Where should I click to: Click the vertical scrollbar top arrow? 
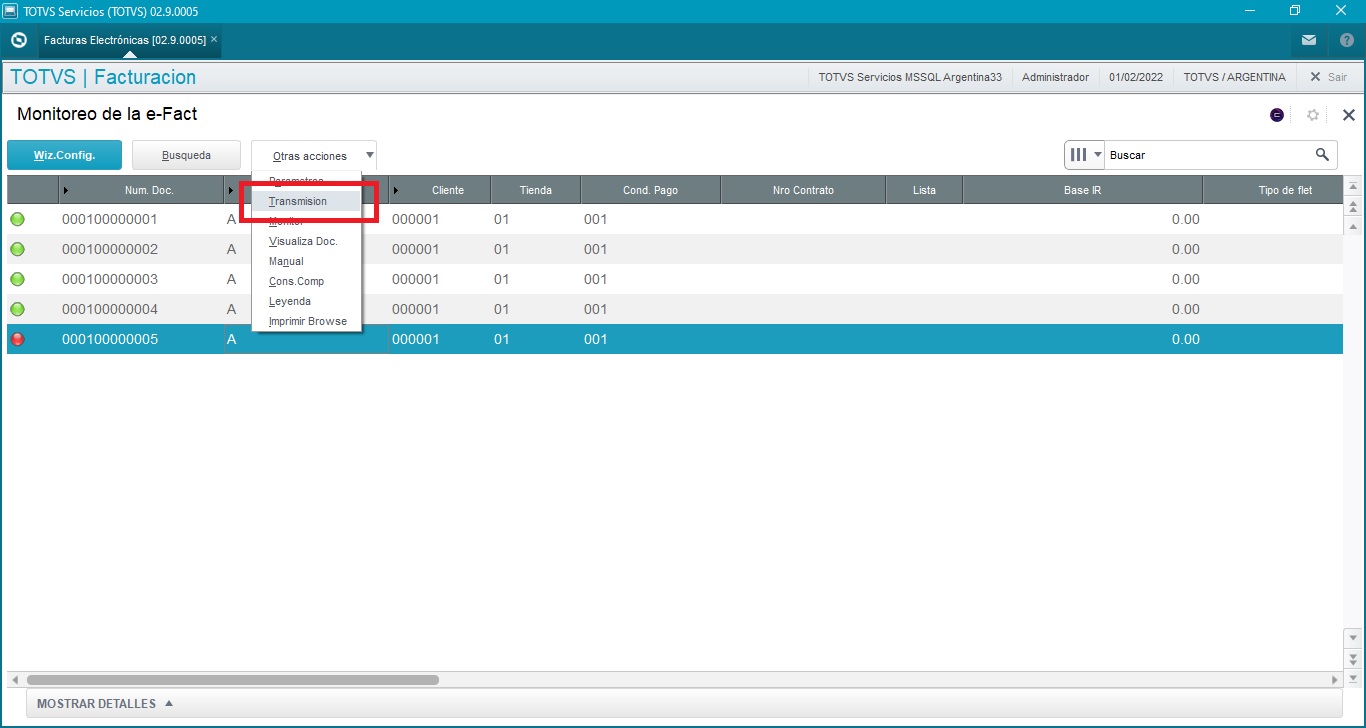1353,187
